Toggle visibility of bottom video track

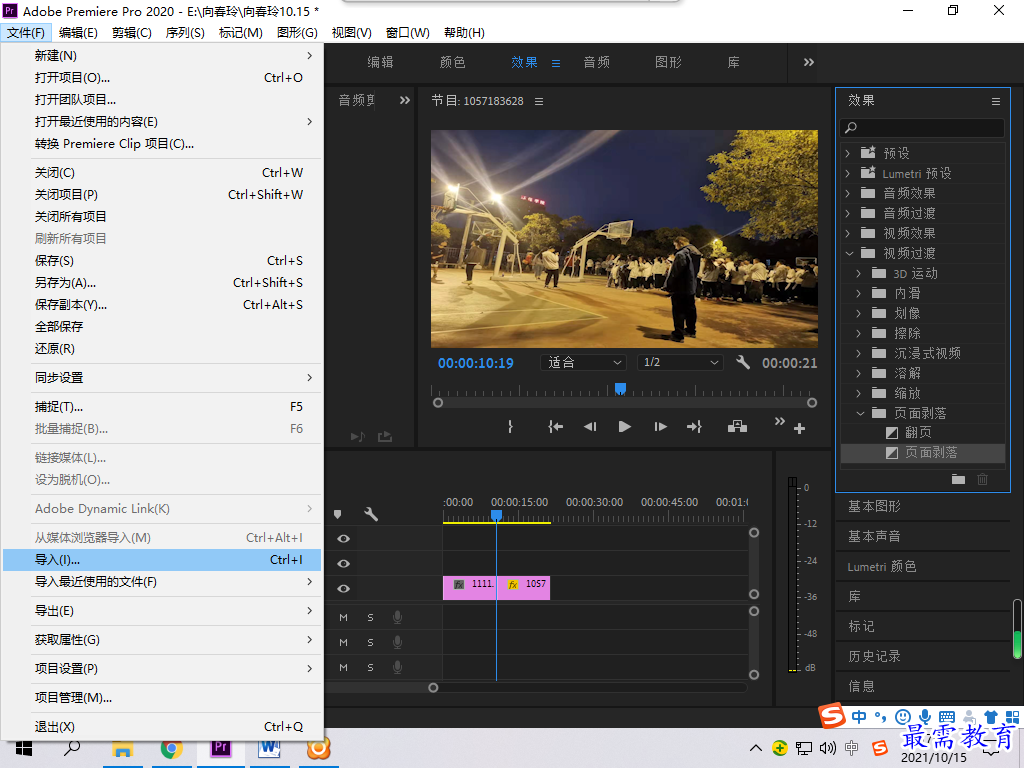344,588
